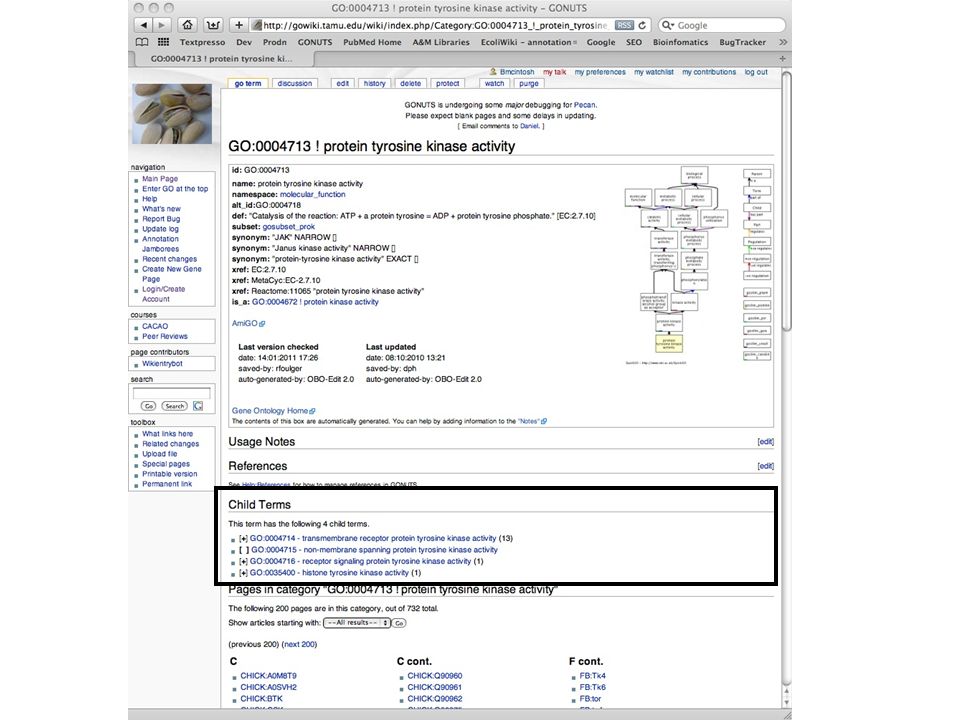This screenshot has width=960, height=720.
Task: Open the FB:Tk4 page
Action: [593, 676]
